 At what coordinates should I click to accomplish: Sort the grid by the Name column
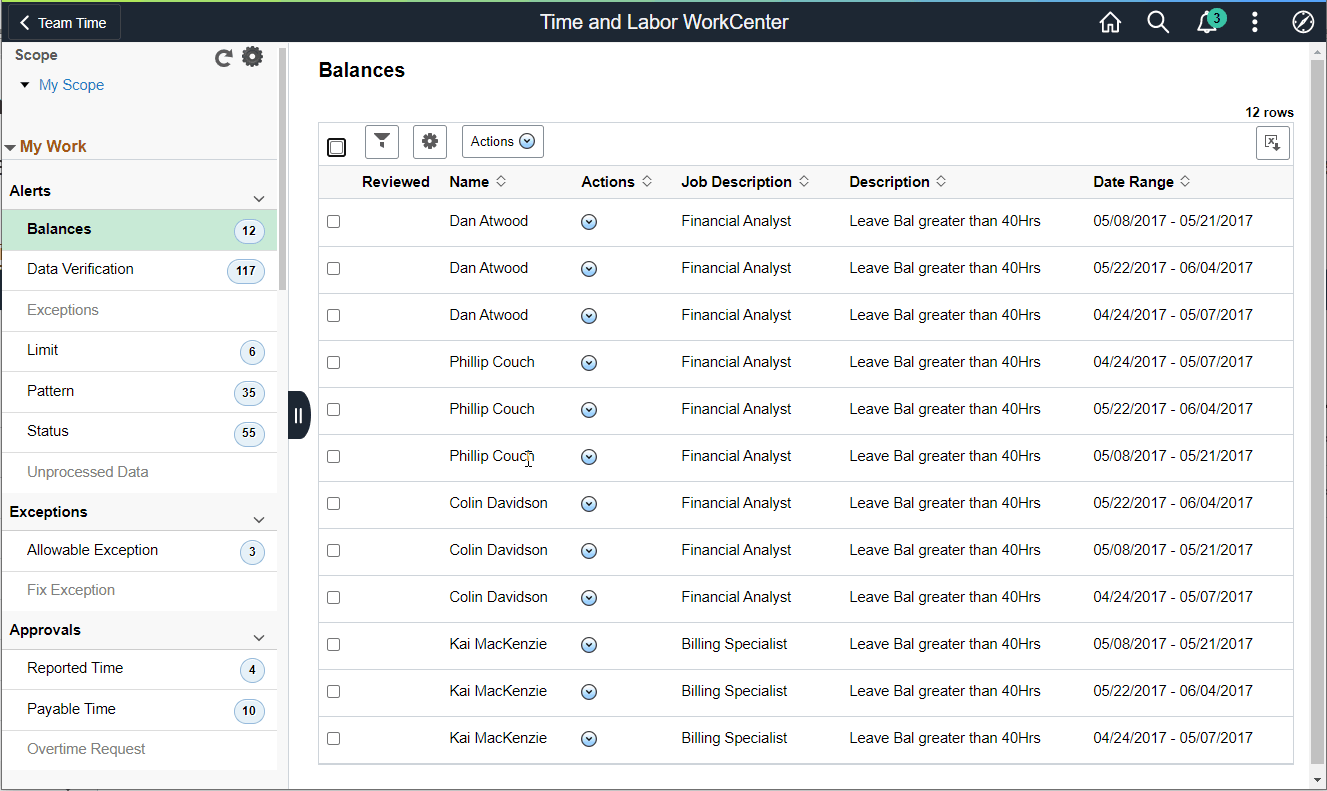477,181
